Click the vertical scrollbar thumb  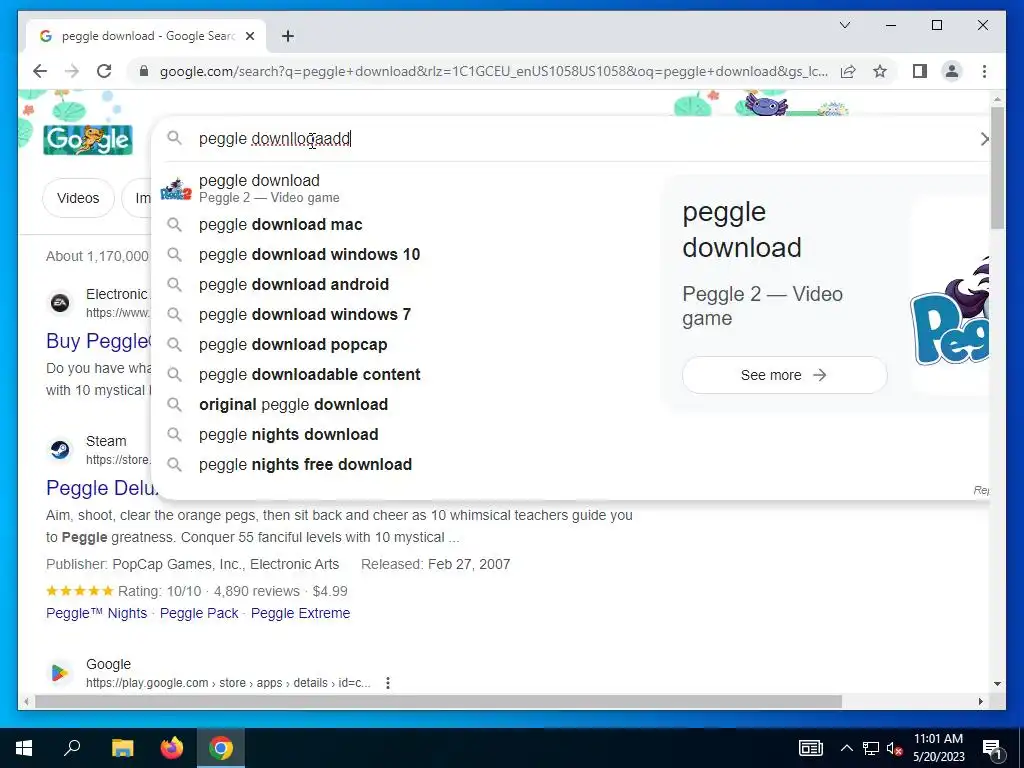click(997, 168)
